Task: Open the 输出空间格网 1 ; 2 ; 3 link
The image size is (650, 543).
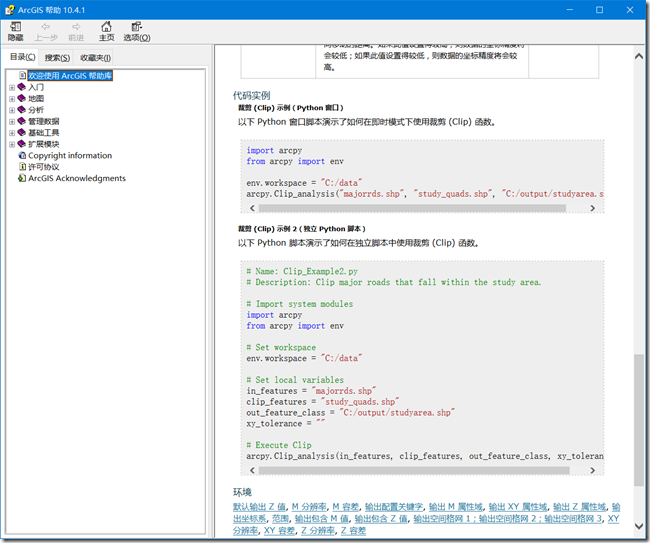Action: pyautogui.click(x=507, y=518)
